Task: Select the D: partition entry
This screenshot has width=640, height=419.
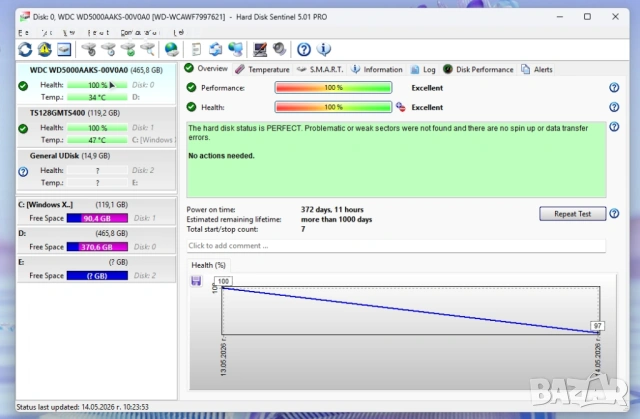Action: coord(96,239)
